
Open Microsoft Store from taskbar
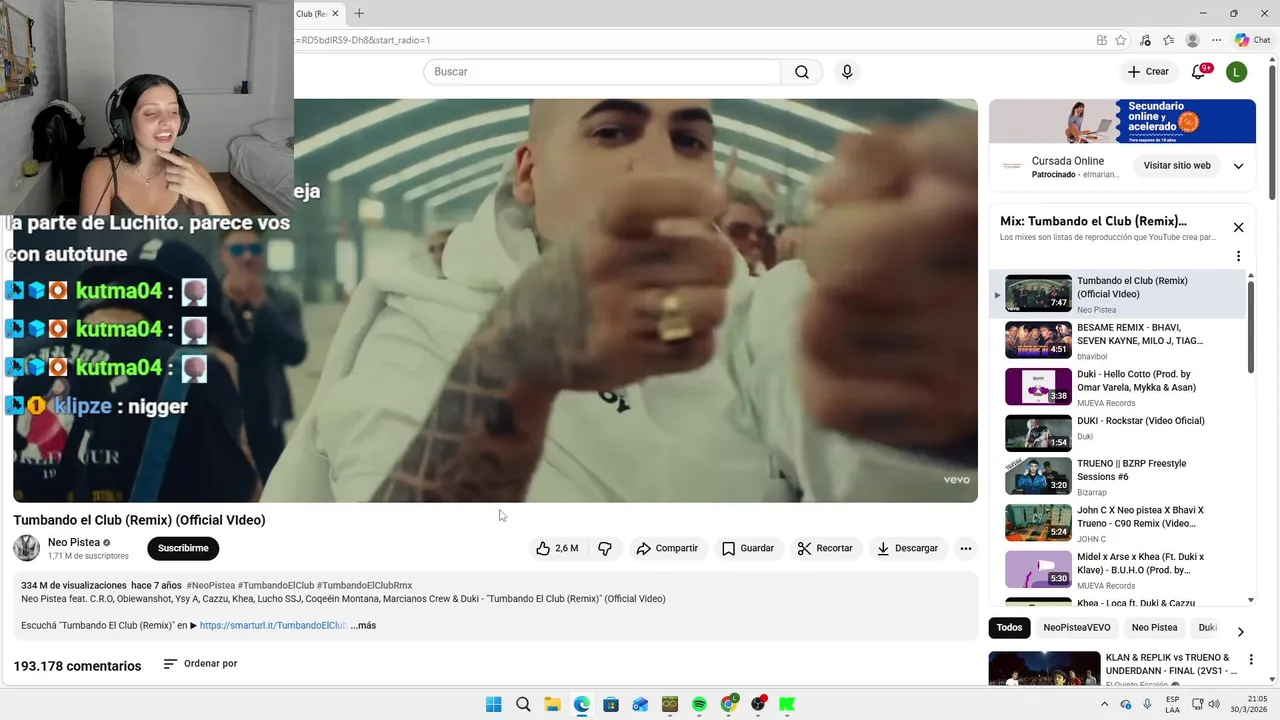pyautogui.click(x=611, y=704)
